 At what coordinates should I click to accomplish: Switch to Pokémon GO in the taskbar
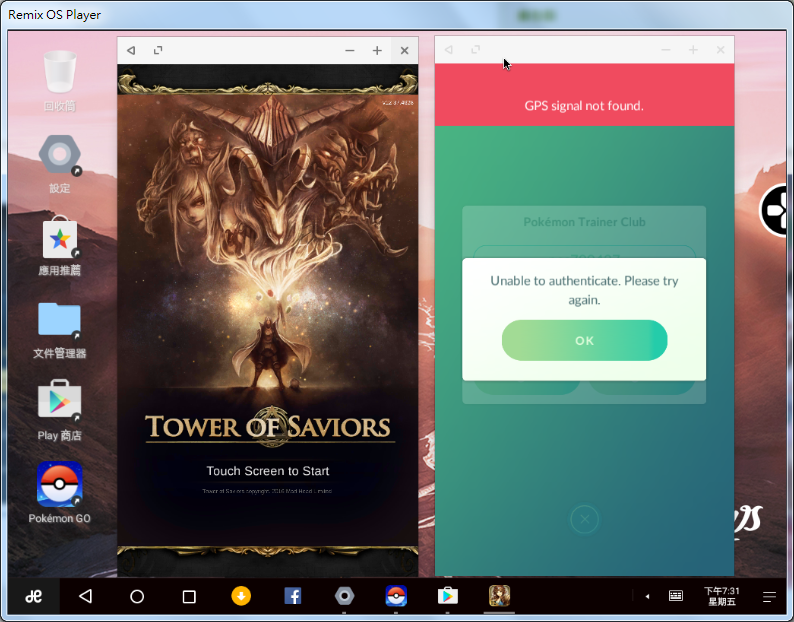coord(396,596)
